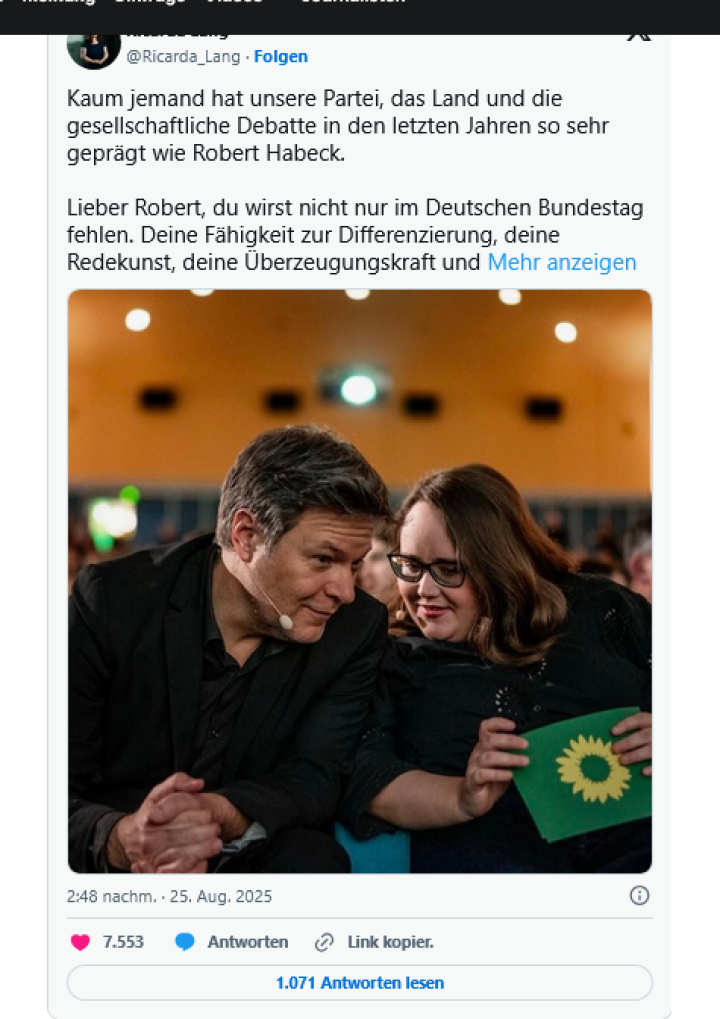720x1019 pixels.
Task: Click the tweet paragraph starting with Kaum jemand
Action: point(338,125)
